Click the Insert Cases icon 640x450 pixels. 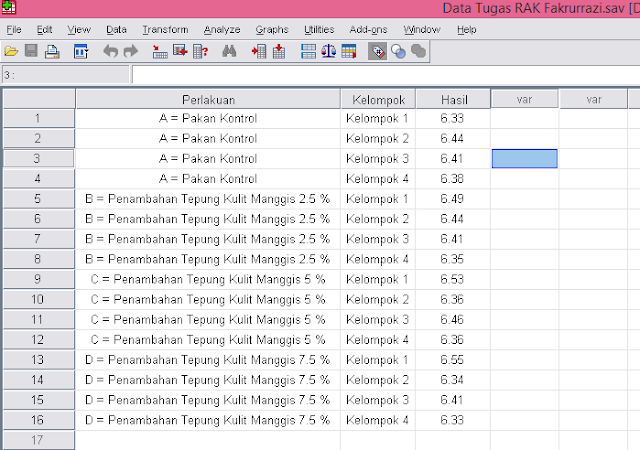point(259,51)
